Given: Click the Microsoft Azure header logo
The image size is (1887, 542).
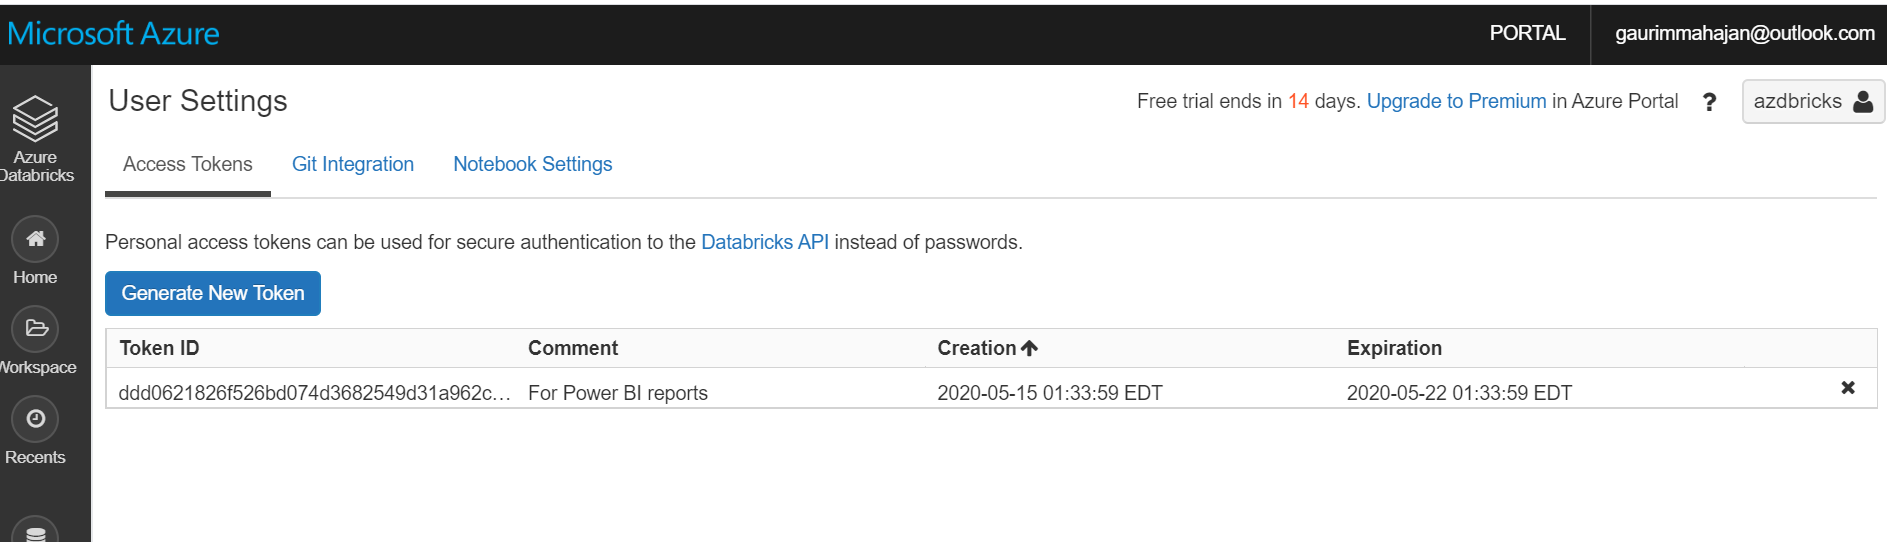Looking at the screenshot, I should (x=114, y=34).
